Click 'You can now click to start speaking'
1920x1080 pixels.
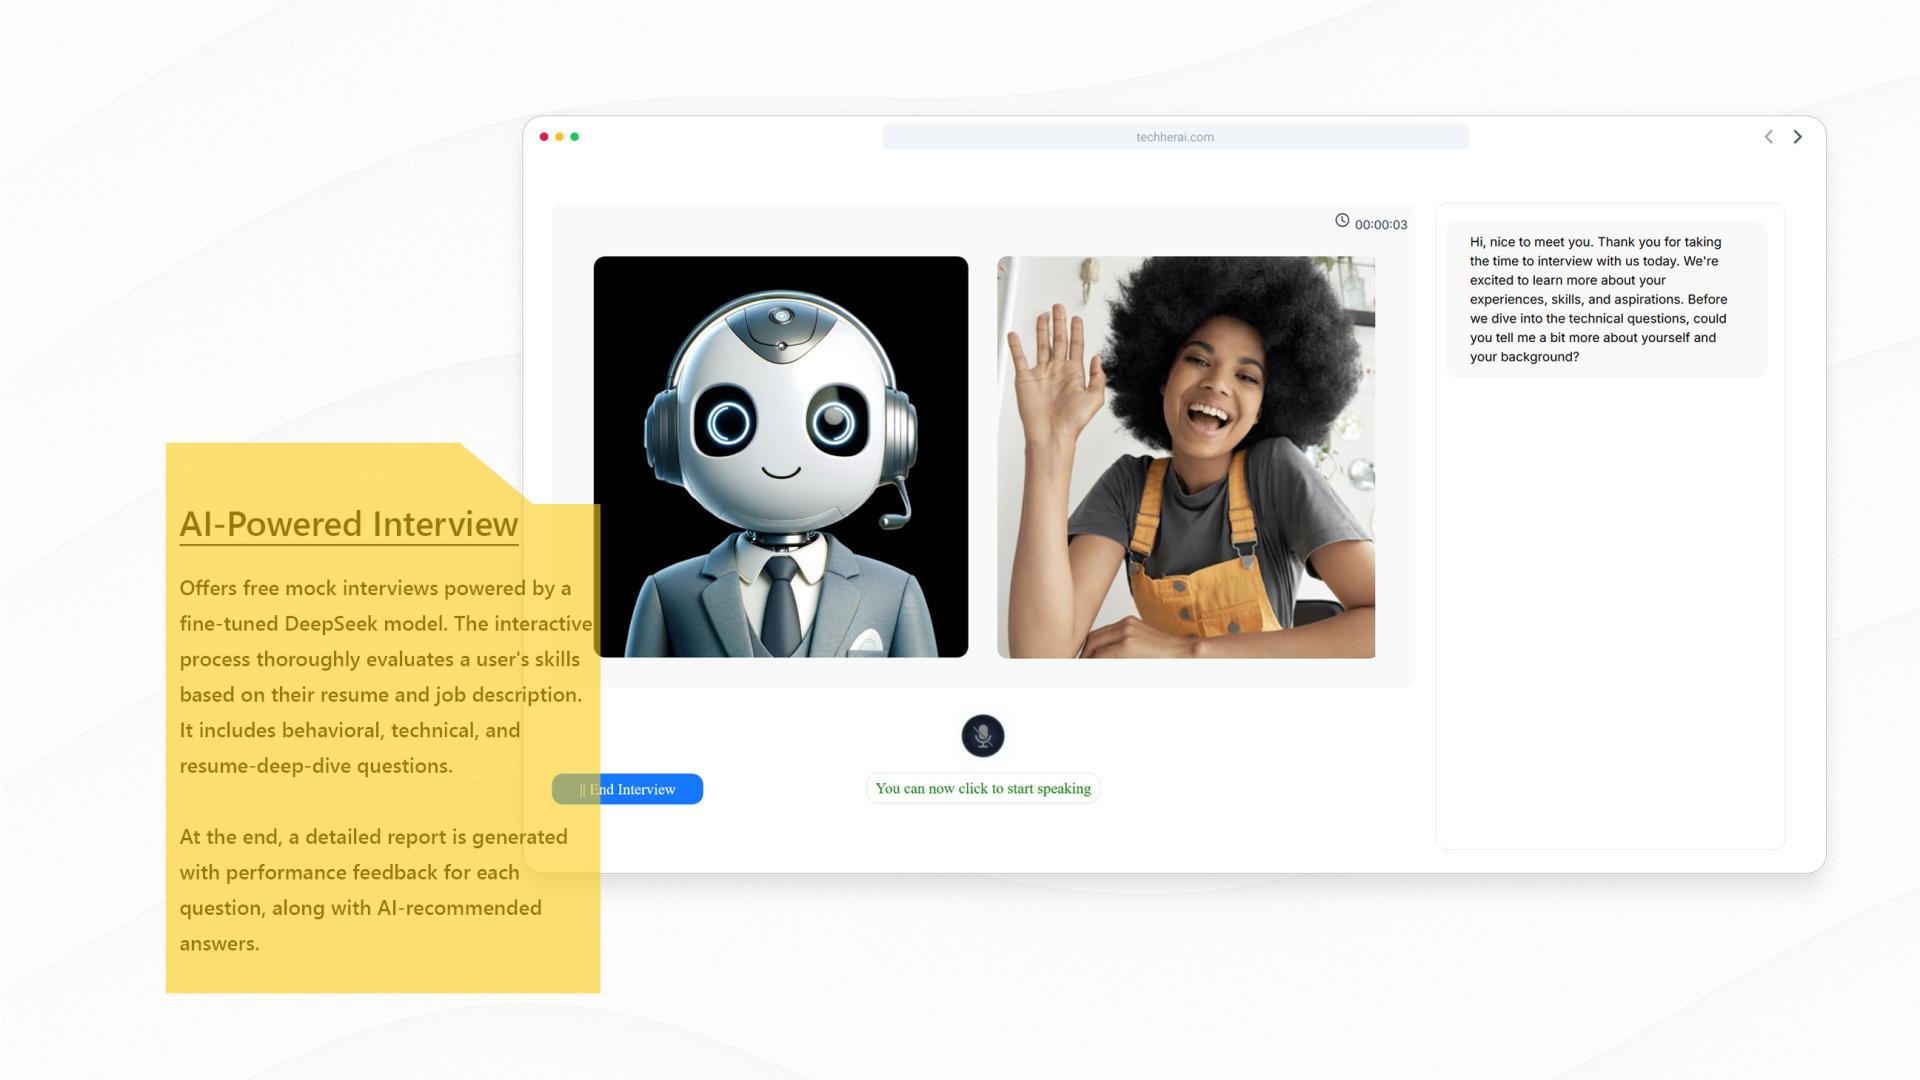tap(982, 788)
